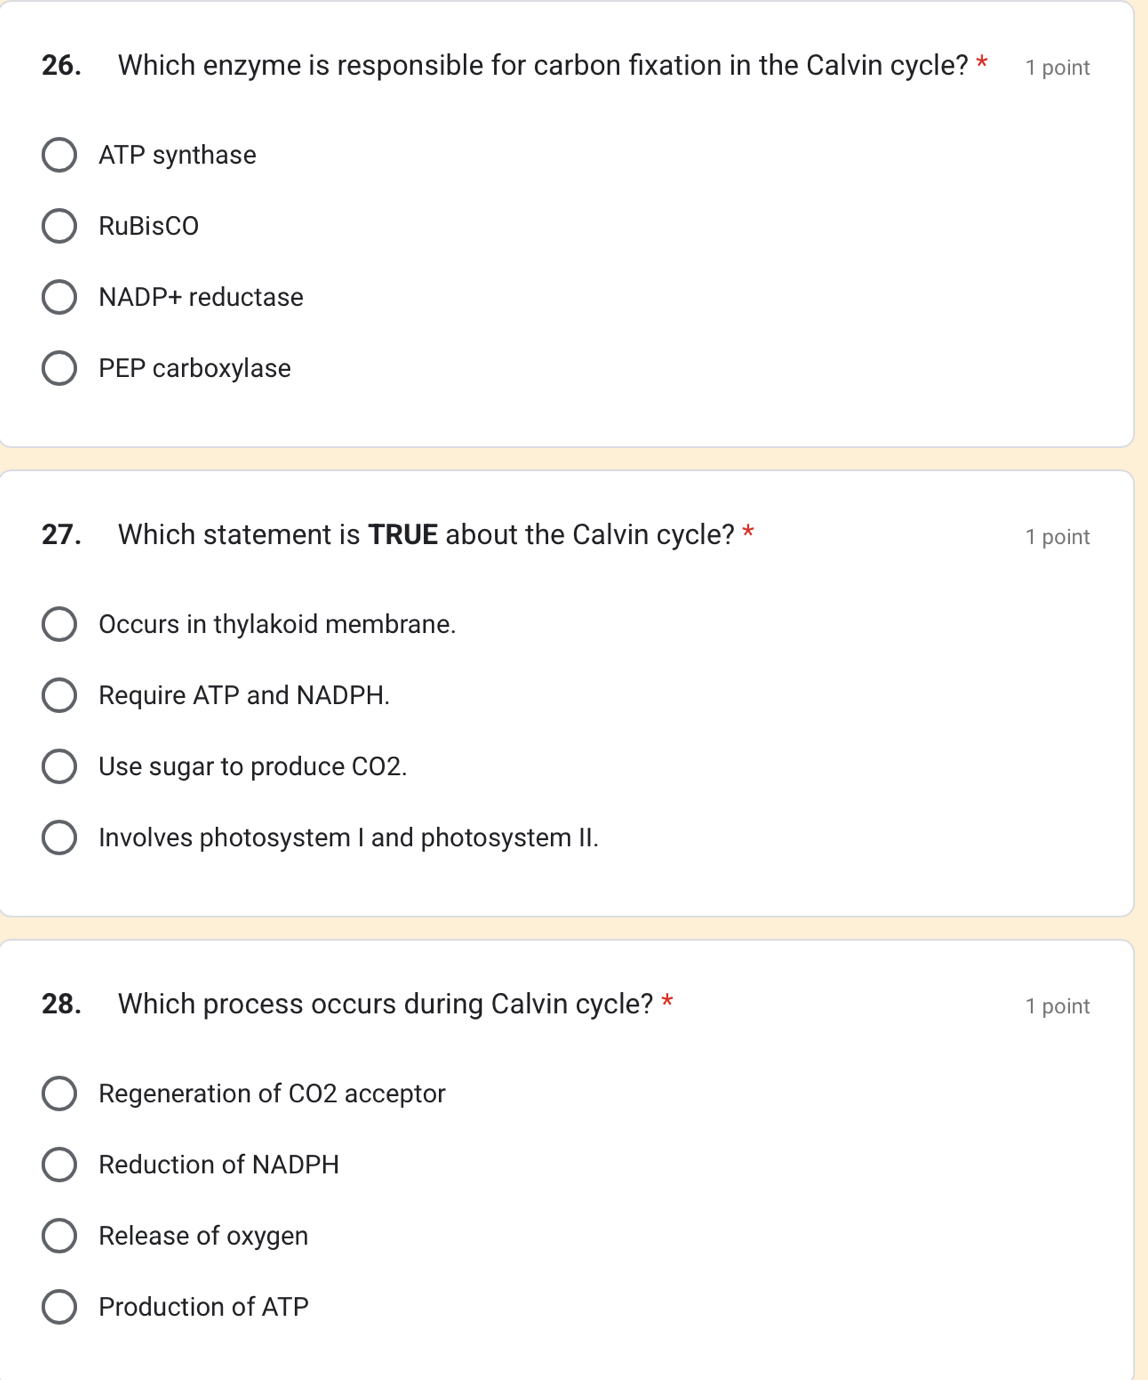The image size is (1148, 1380).
Task: Choose 'Reduction of NADPH' for question 28
Action: 59,1164
